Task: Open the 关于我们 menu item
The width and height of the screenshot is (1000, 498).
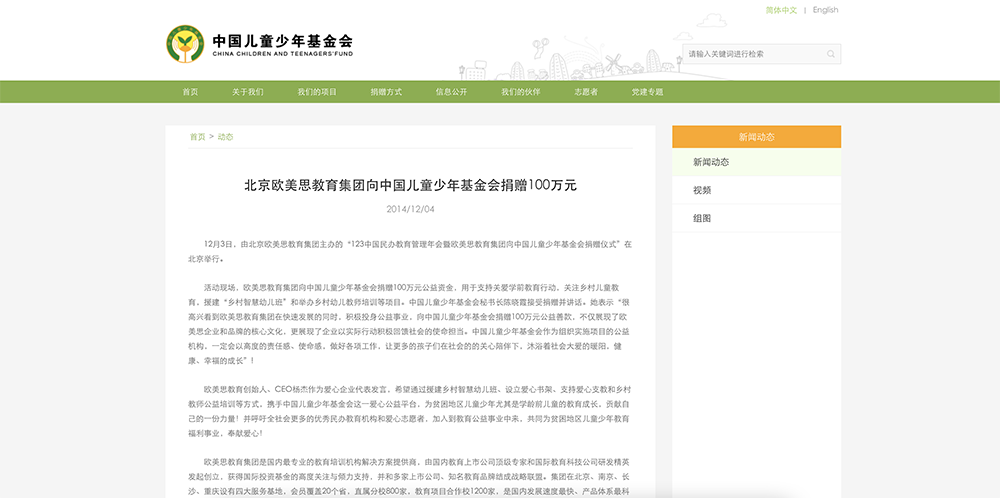Action: (247, 92)
